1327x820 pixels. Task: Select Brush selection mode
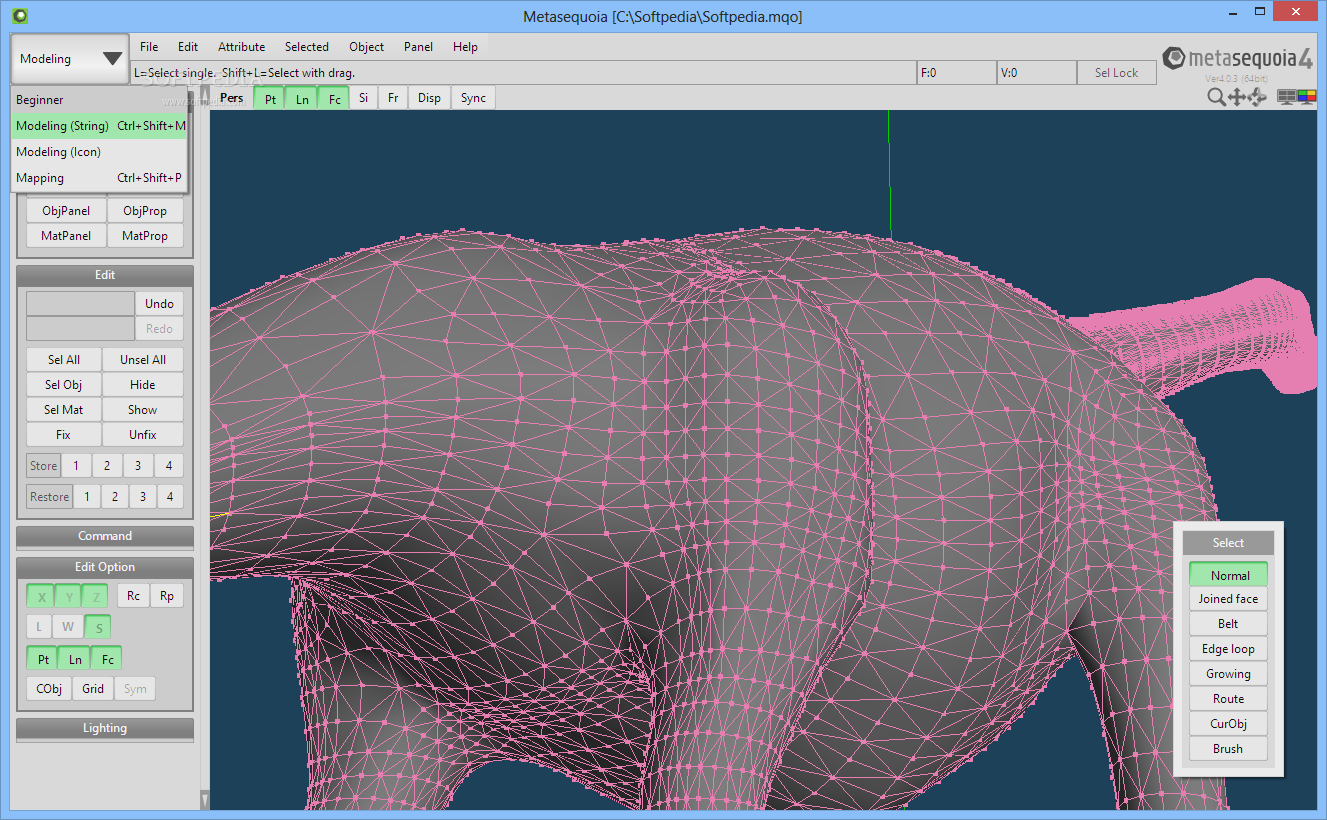(1229, 749)
